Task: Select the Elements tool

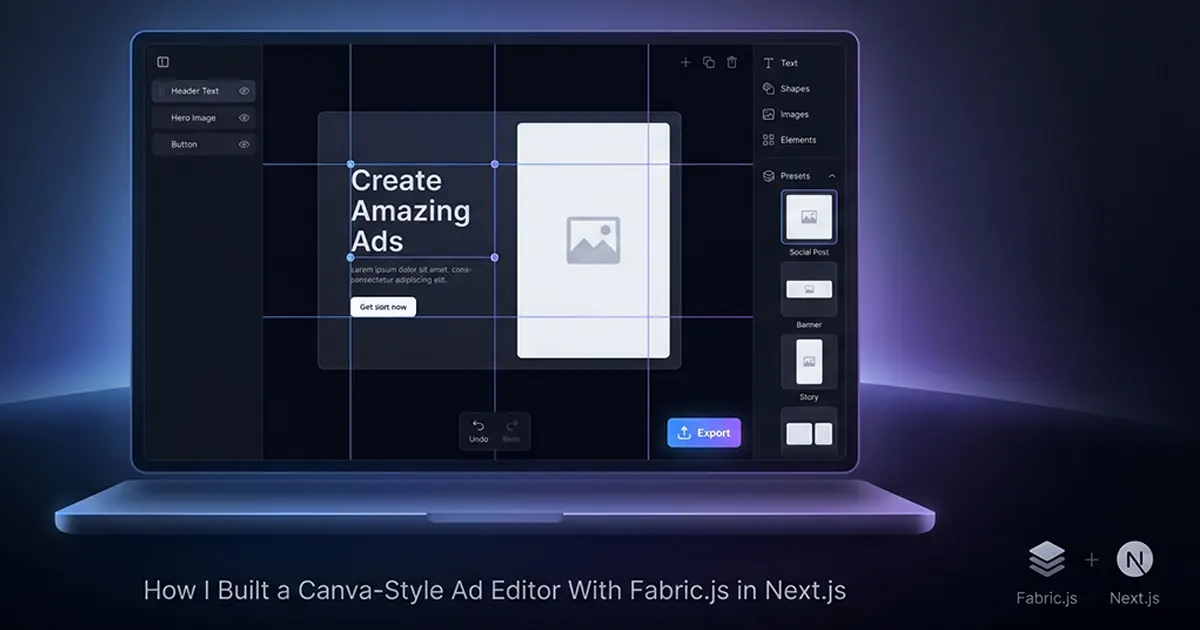Action: [x=789, y=140]
